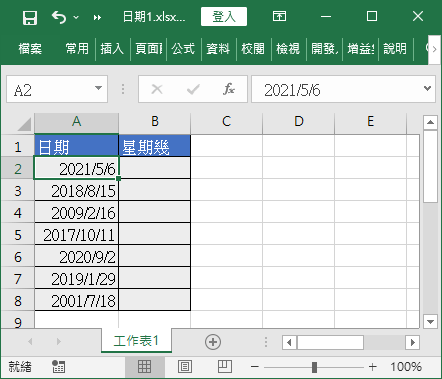Select the cell containing 2020/9/2
The width and height of the screenshot is (442, 379).
click(76, 256)
